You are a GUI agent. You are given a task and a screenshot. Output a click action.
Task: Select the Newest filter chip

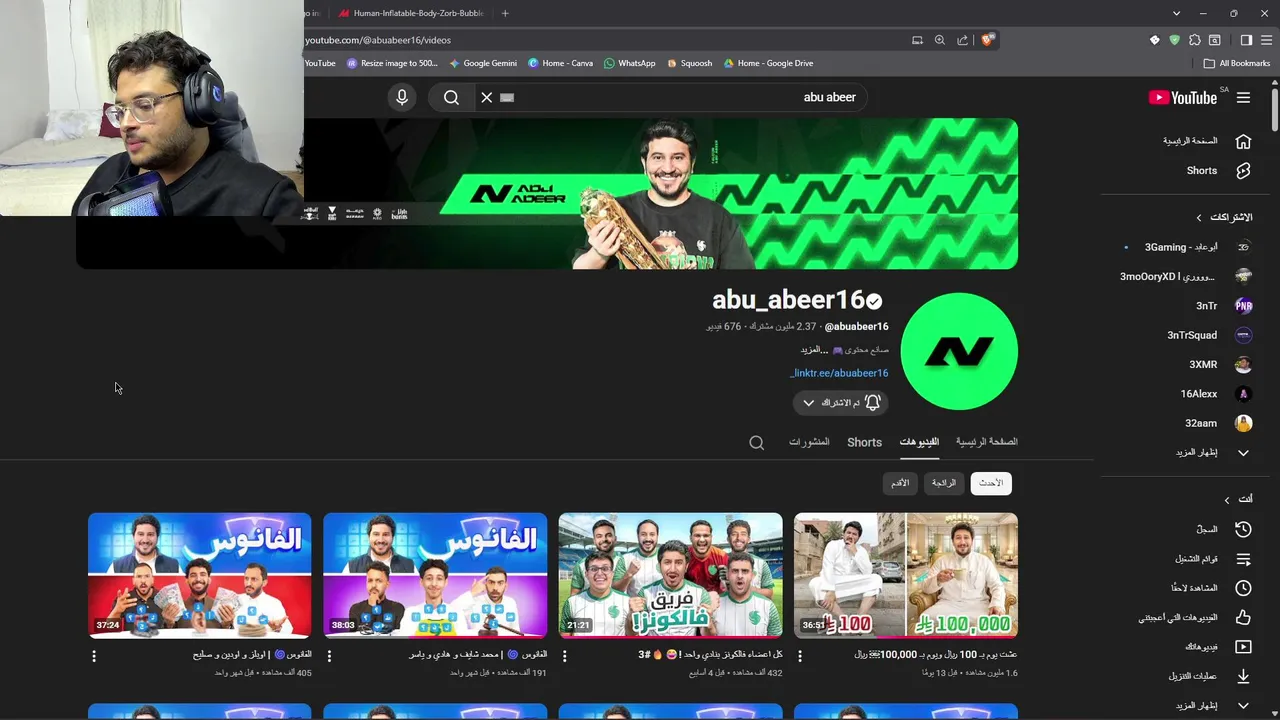(x=991, y=483)
